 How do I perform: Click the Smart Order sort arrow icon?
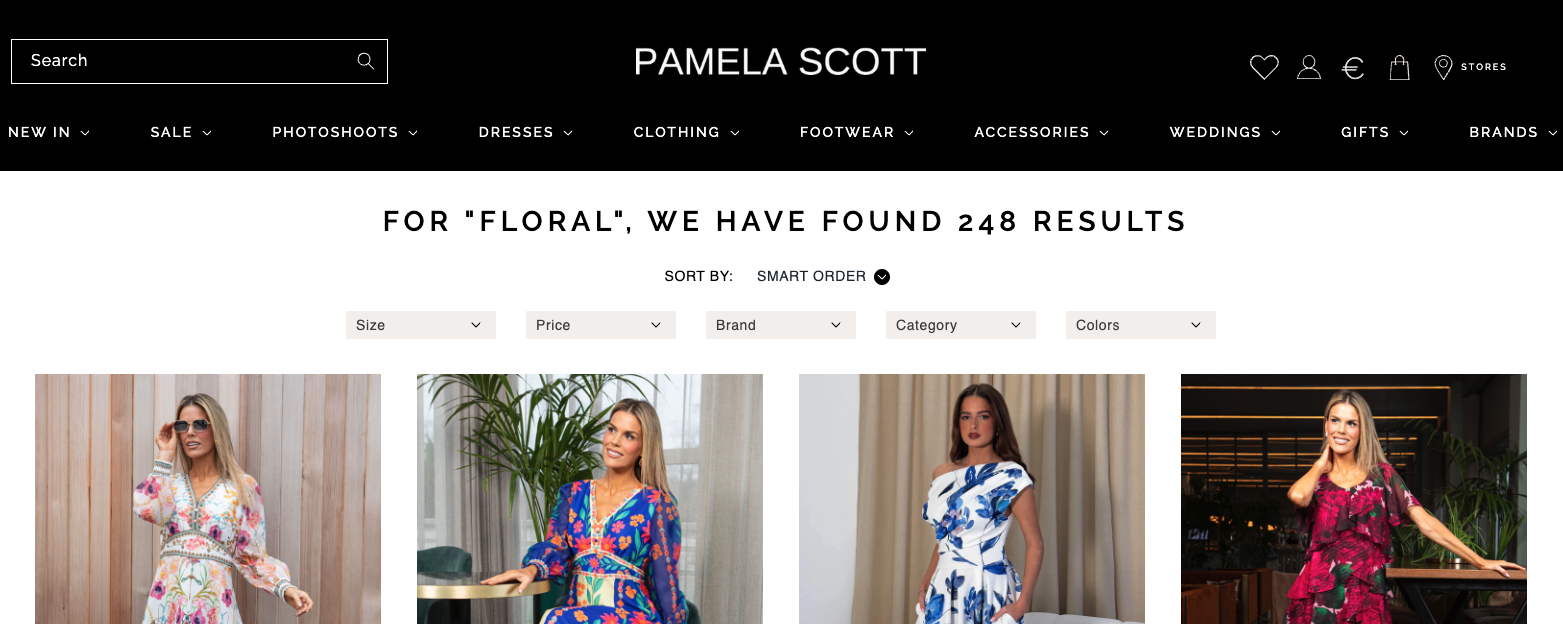click(882, 277)
